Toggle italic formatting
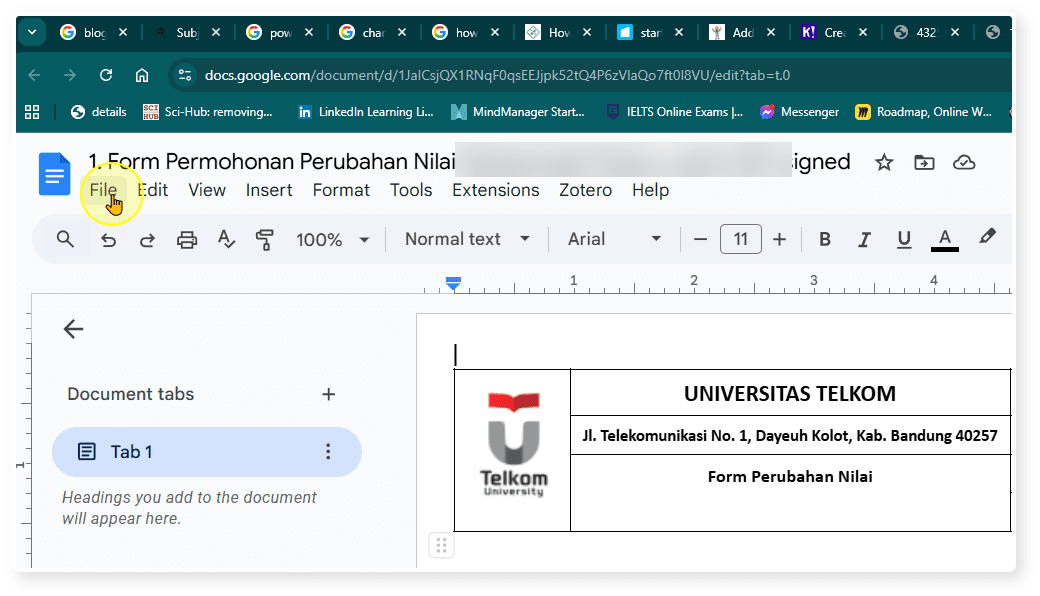Viewport: 1040px width, 596px height. click(x=864, y=239)
